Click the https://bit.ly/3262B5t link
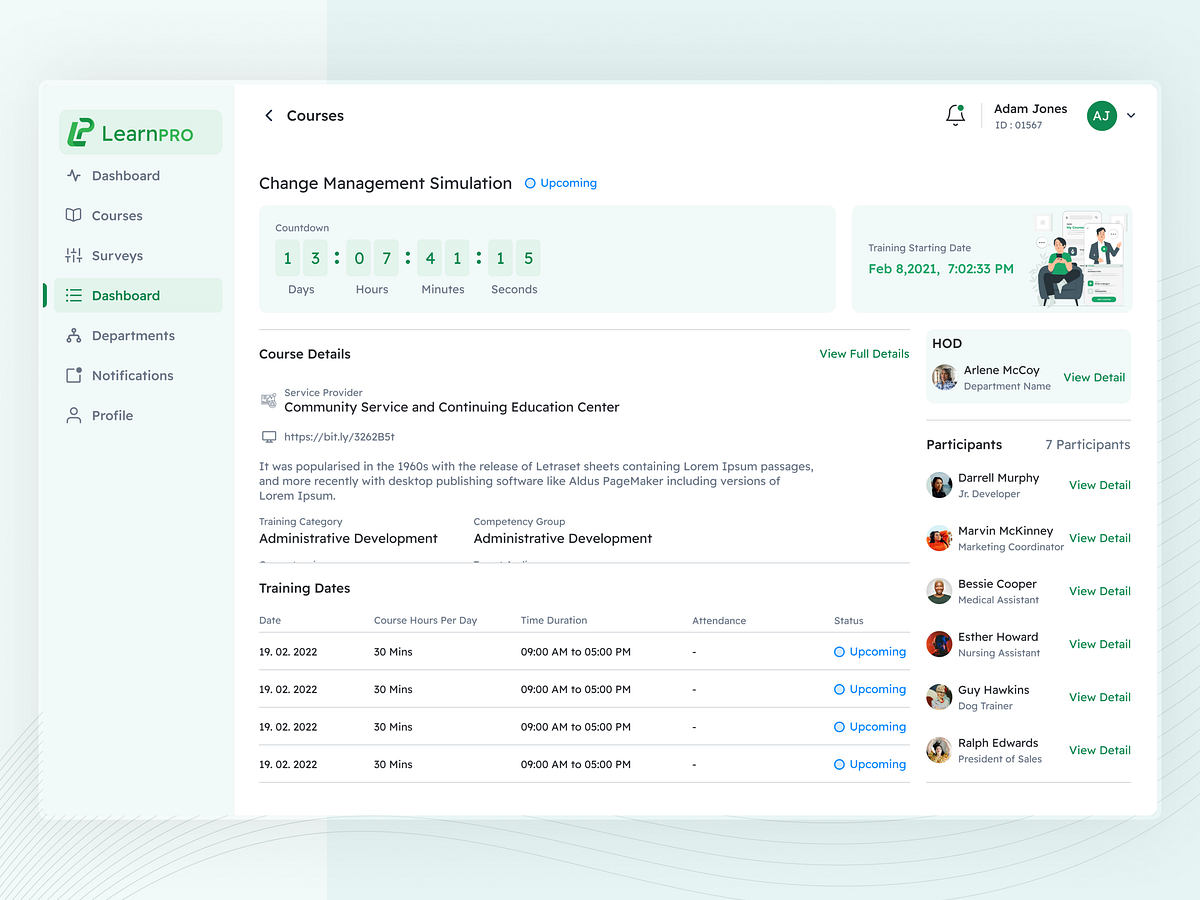This screenshot has height=900, width=1200. coord(338,436)
